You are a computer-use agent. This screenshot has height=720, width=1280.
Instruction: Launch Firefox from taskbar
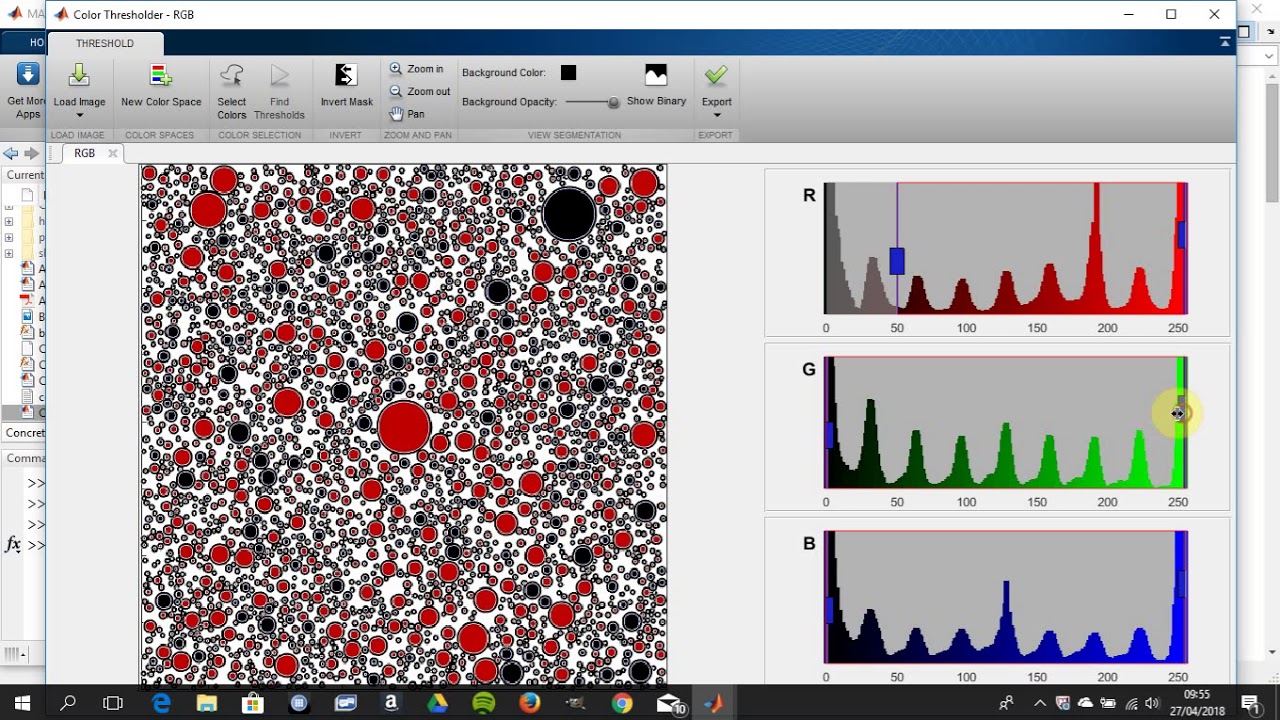[529, 703]
